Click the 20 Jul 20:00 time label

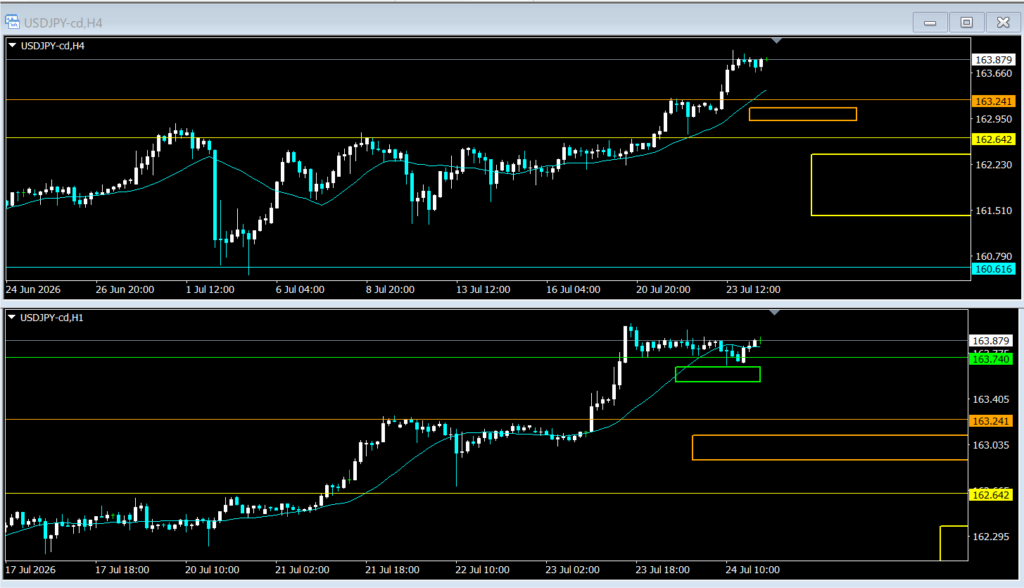pyautogui.click(x=663, y=289)
